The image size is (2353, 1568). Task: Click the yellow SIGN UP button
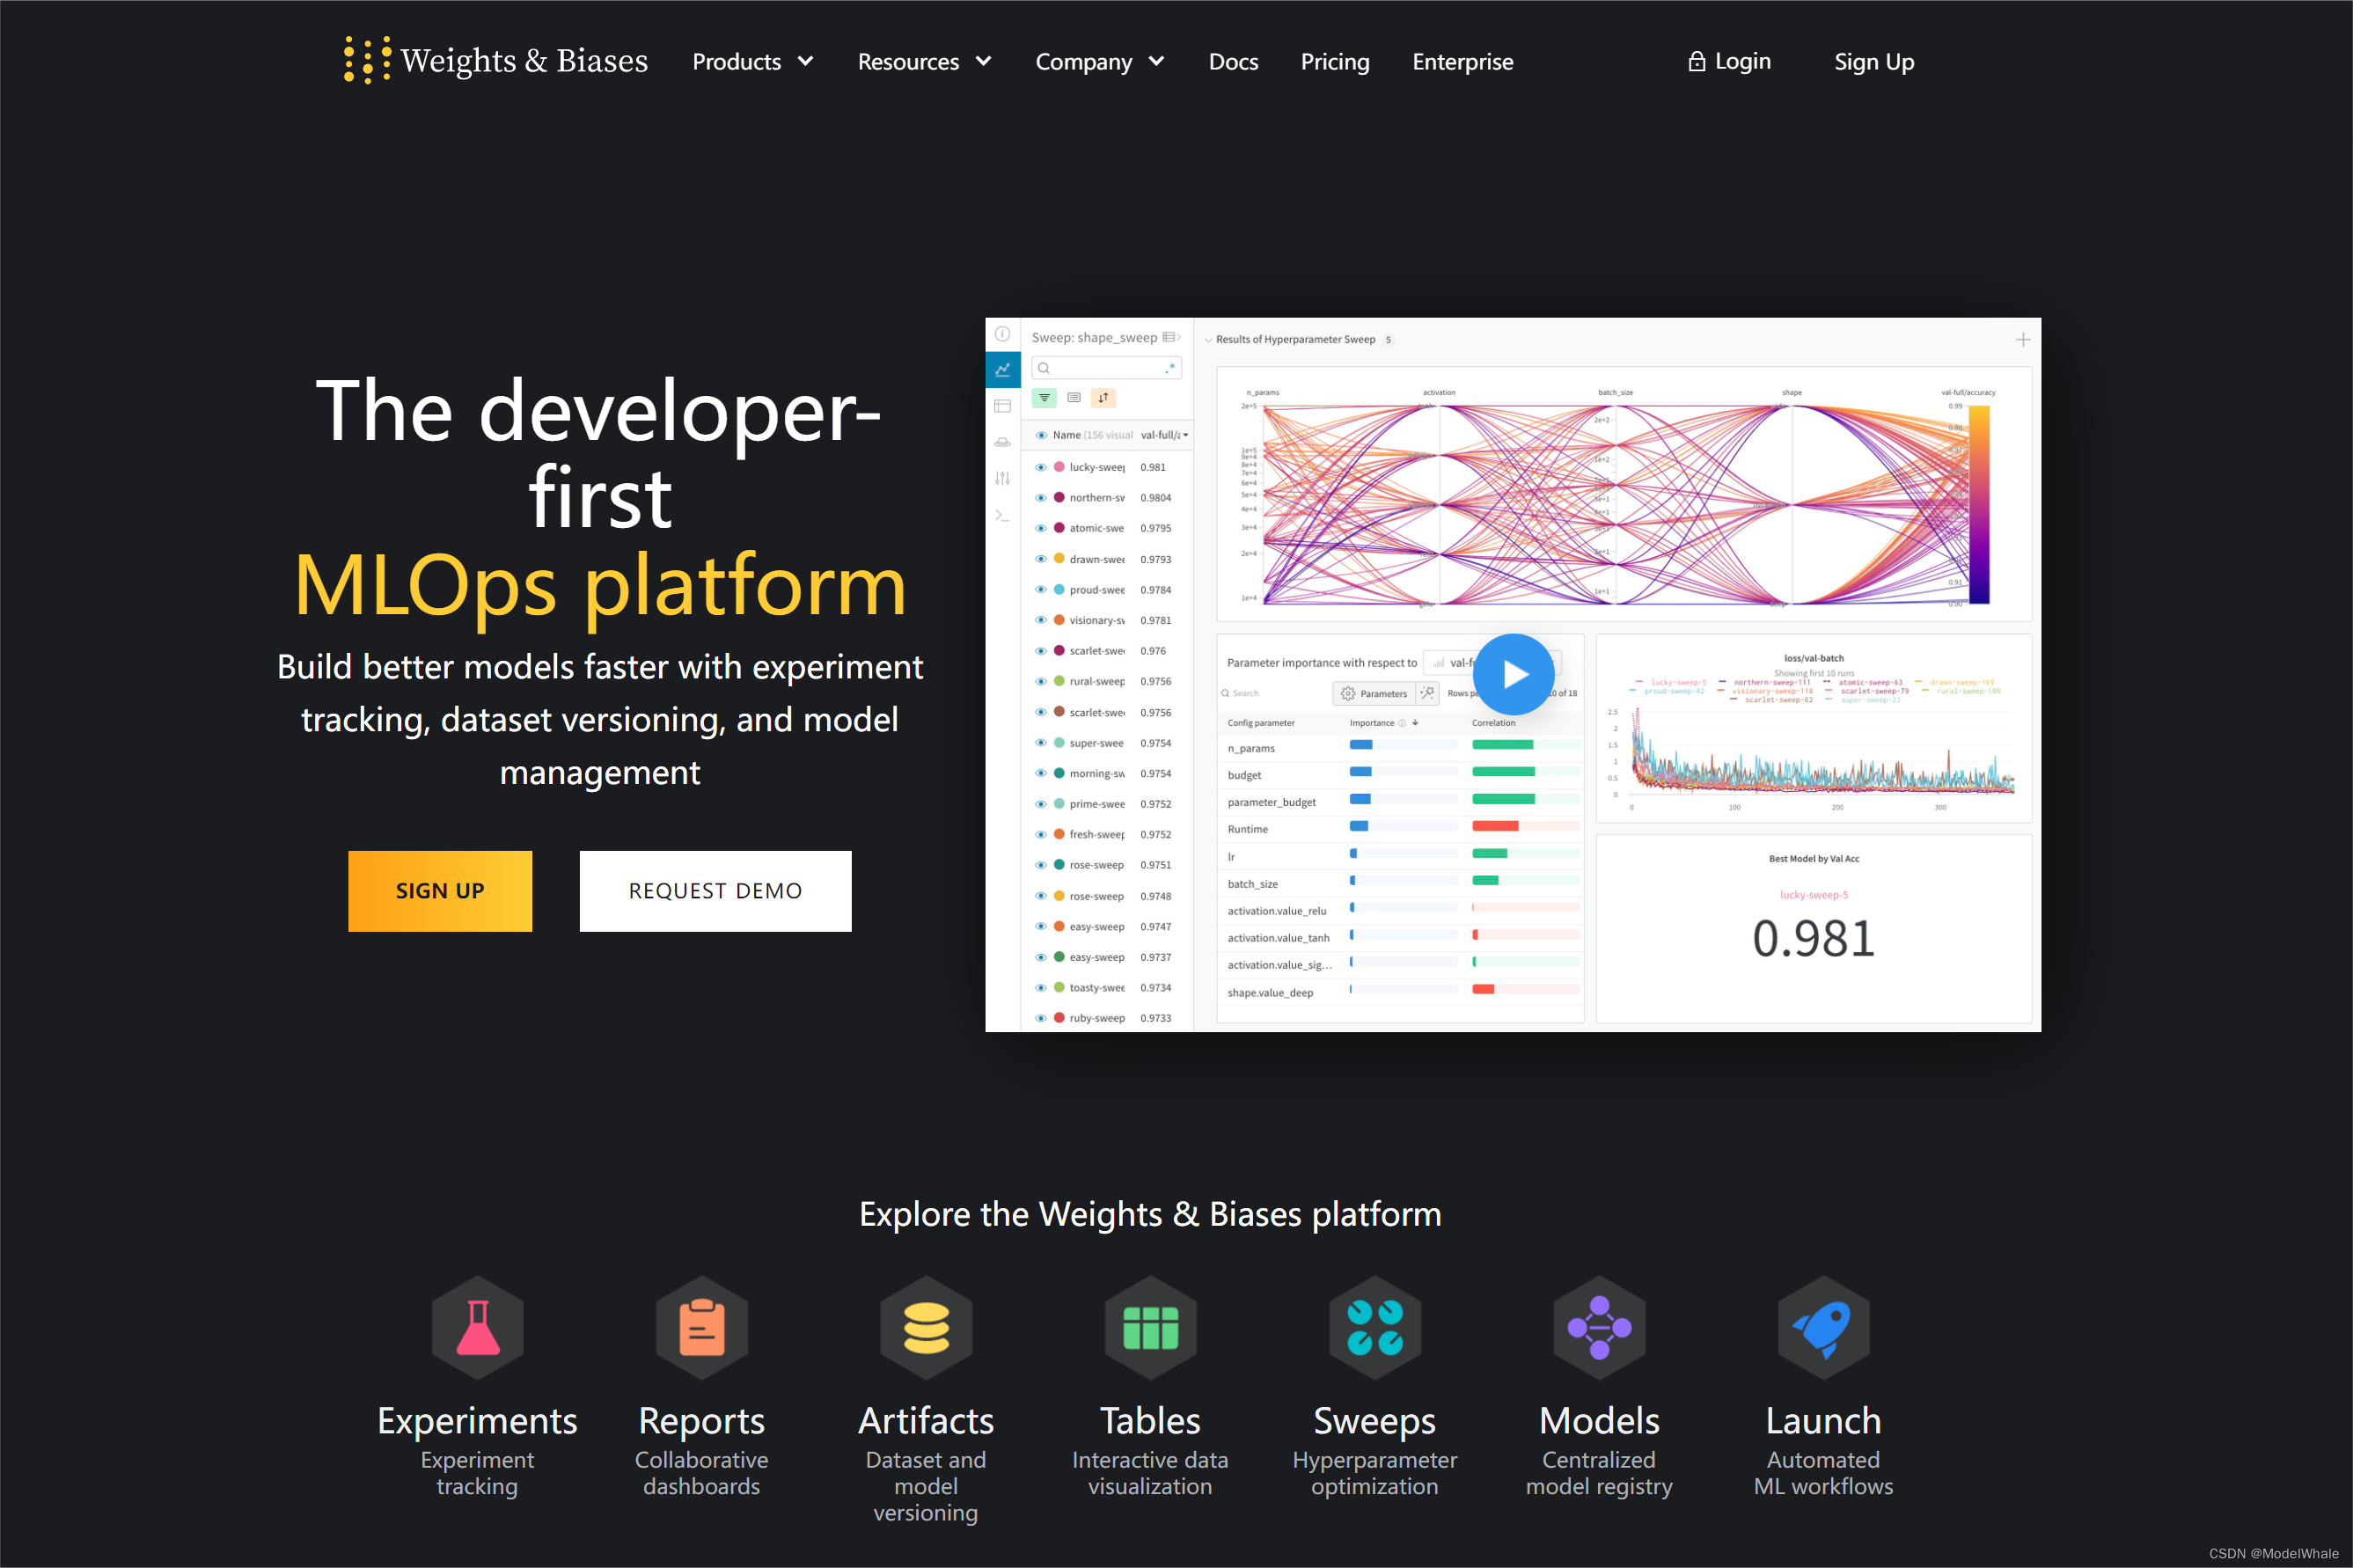(x=439, y=891)
